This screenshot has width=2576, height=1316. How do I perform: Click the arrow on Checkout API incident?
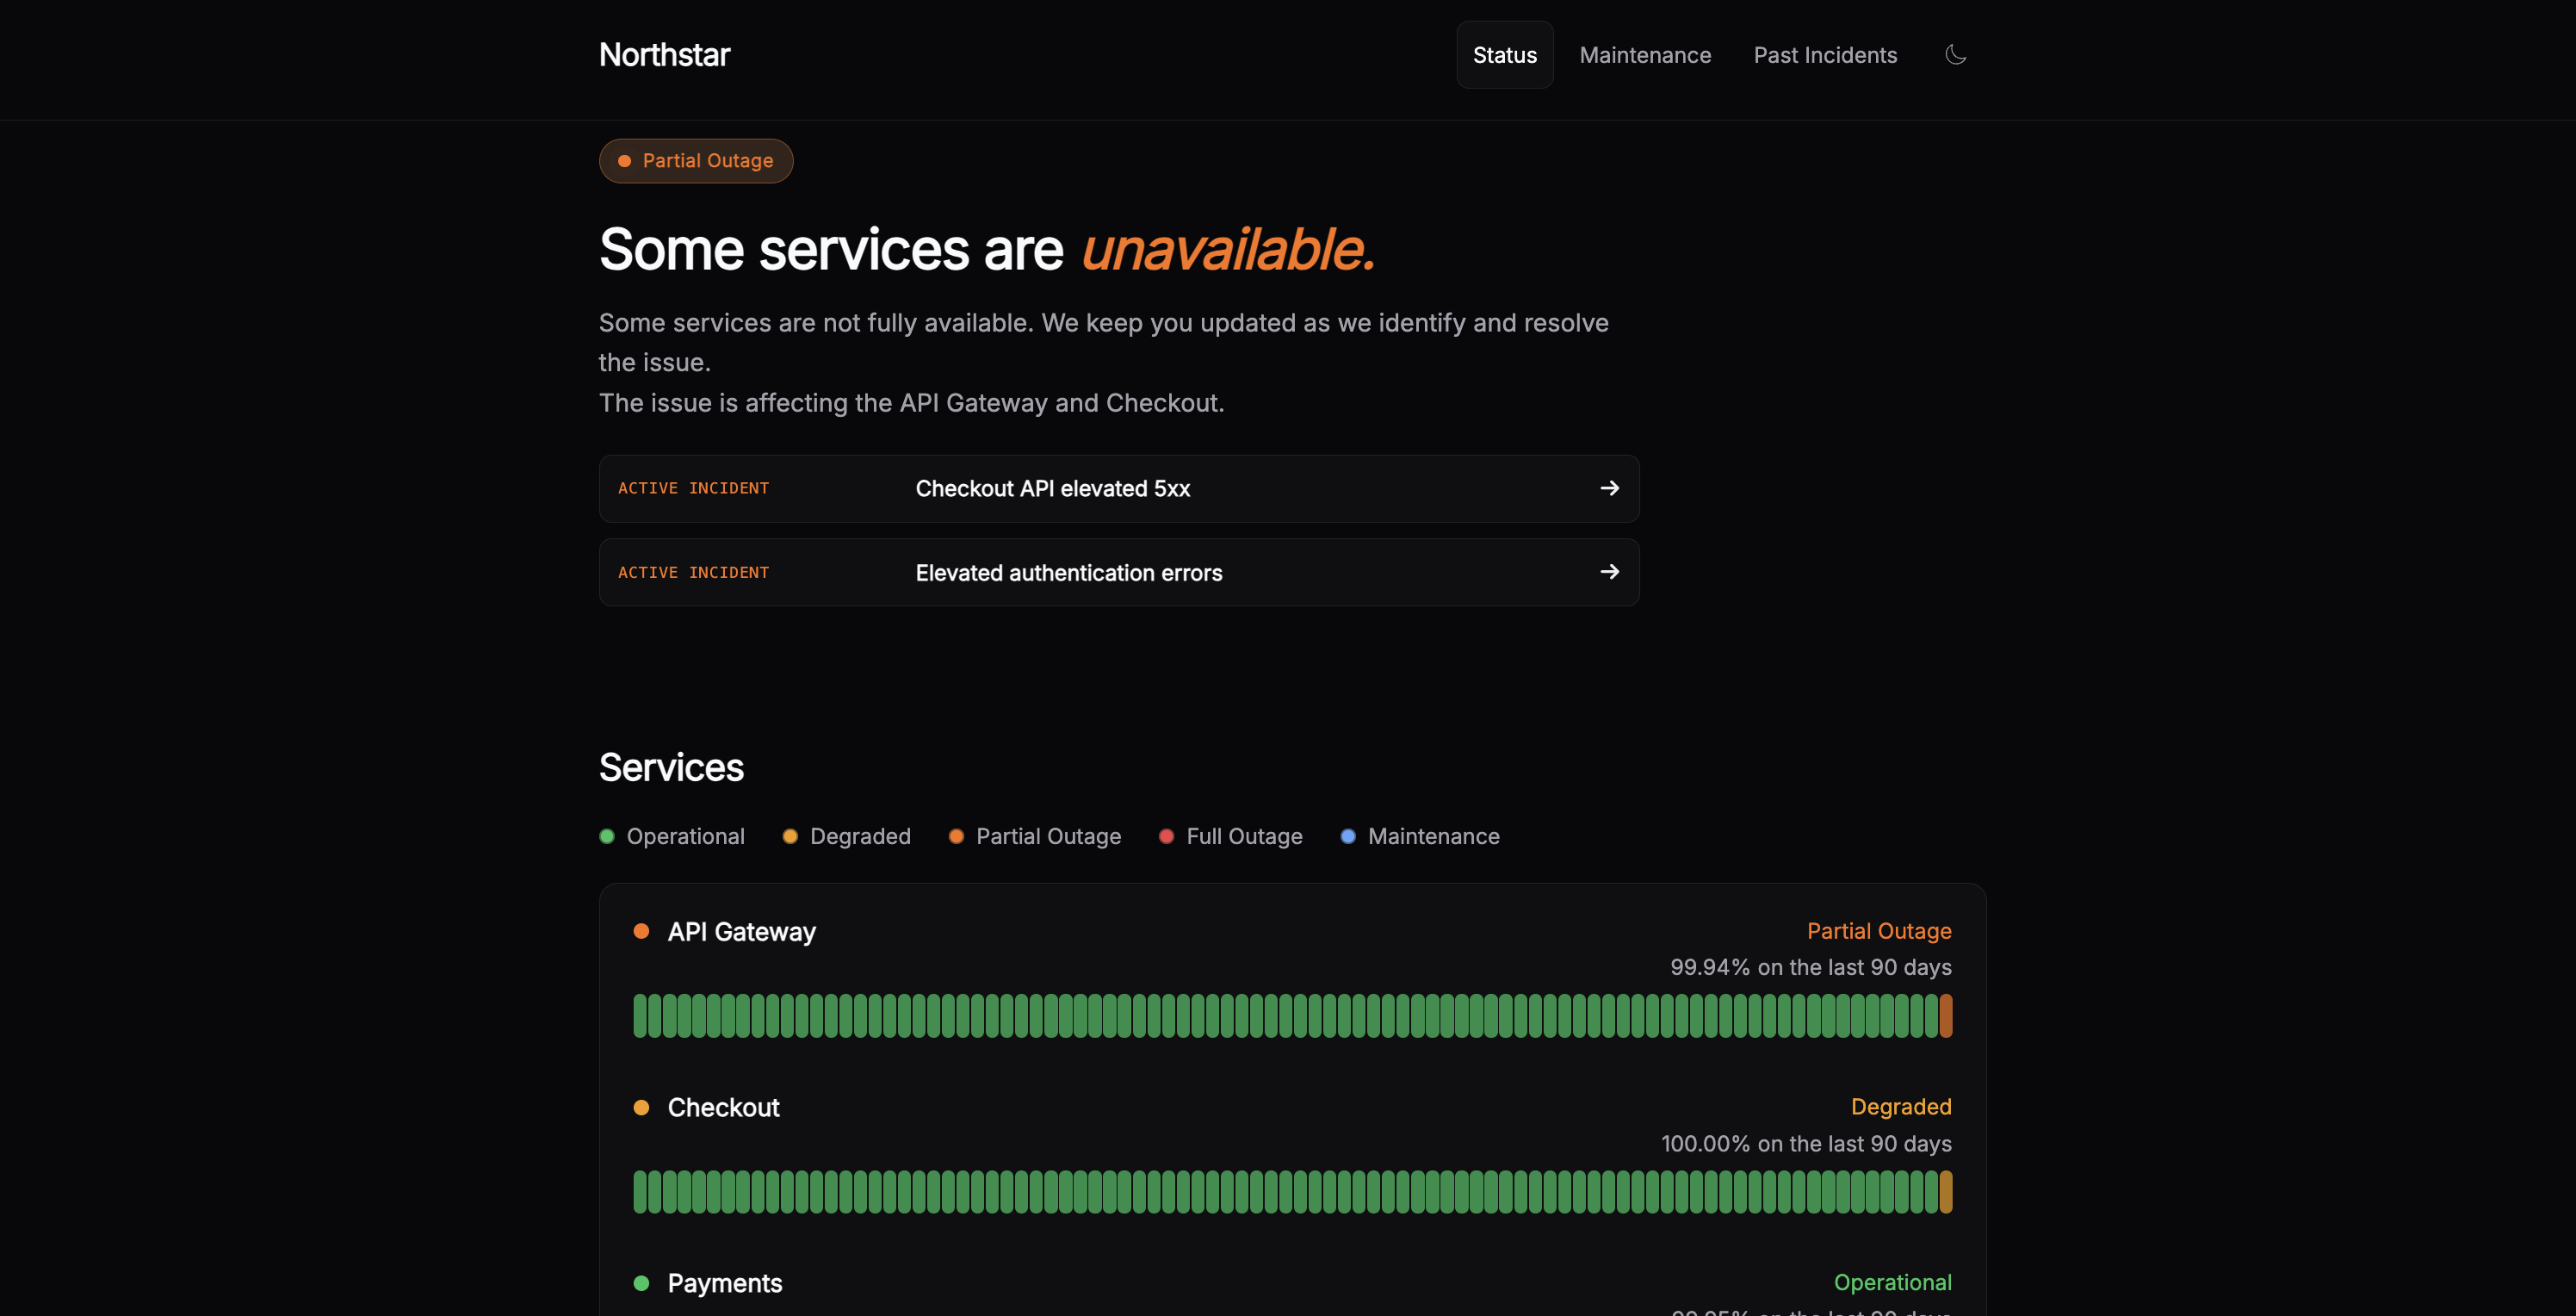(1609, 488)
